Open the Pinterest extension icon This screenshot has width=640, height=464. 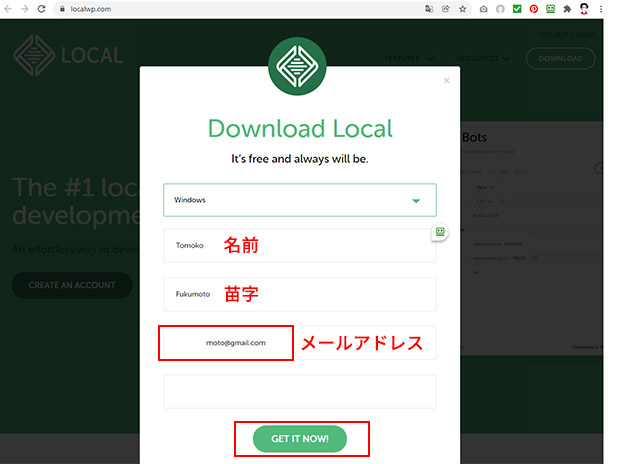pos(533,9)
